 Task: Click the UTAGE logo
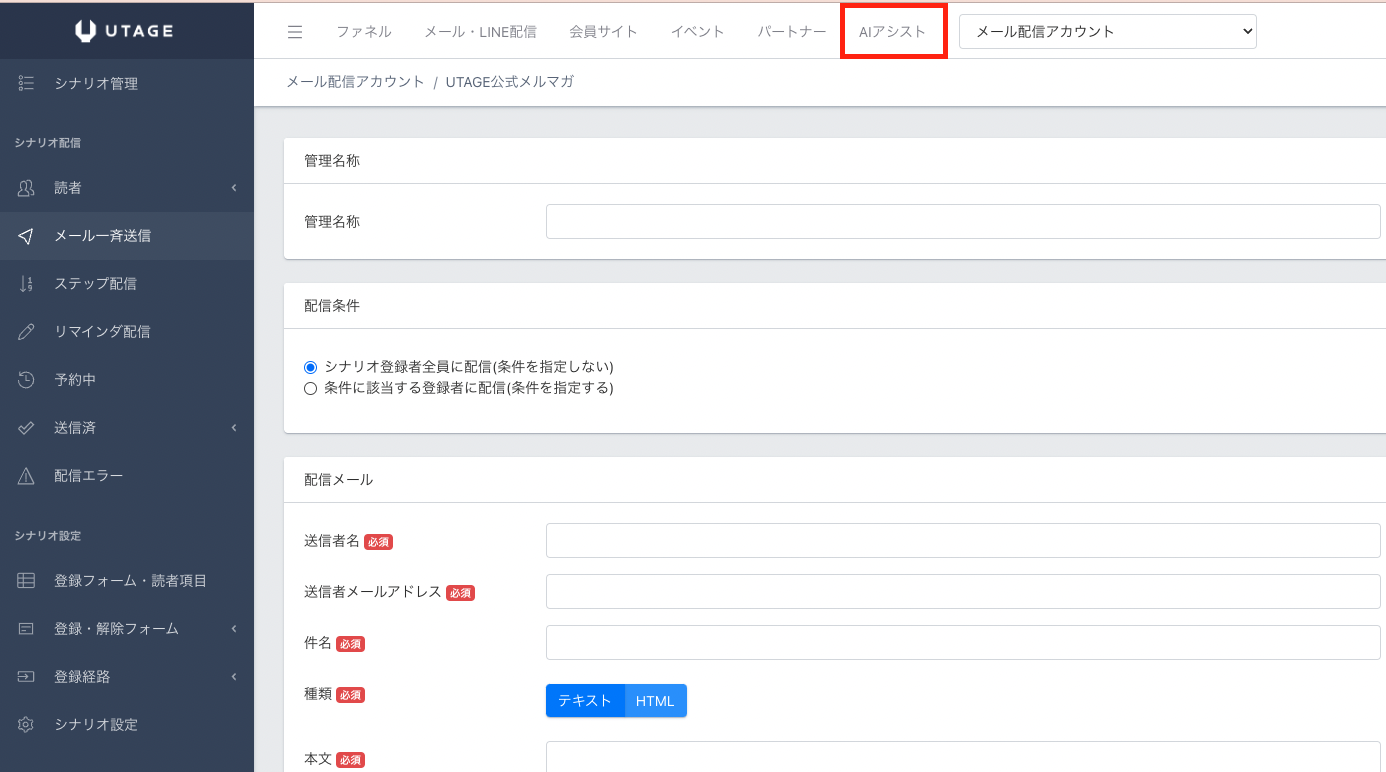(x=126, y=31)
